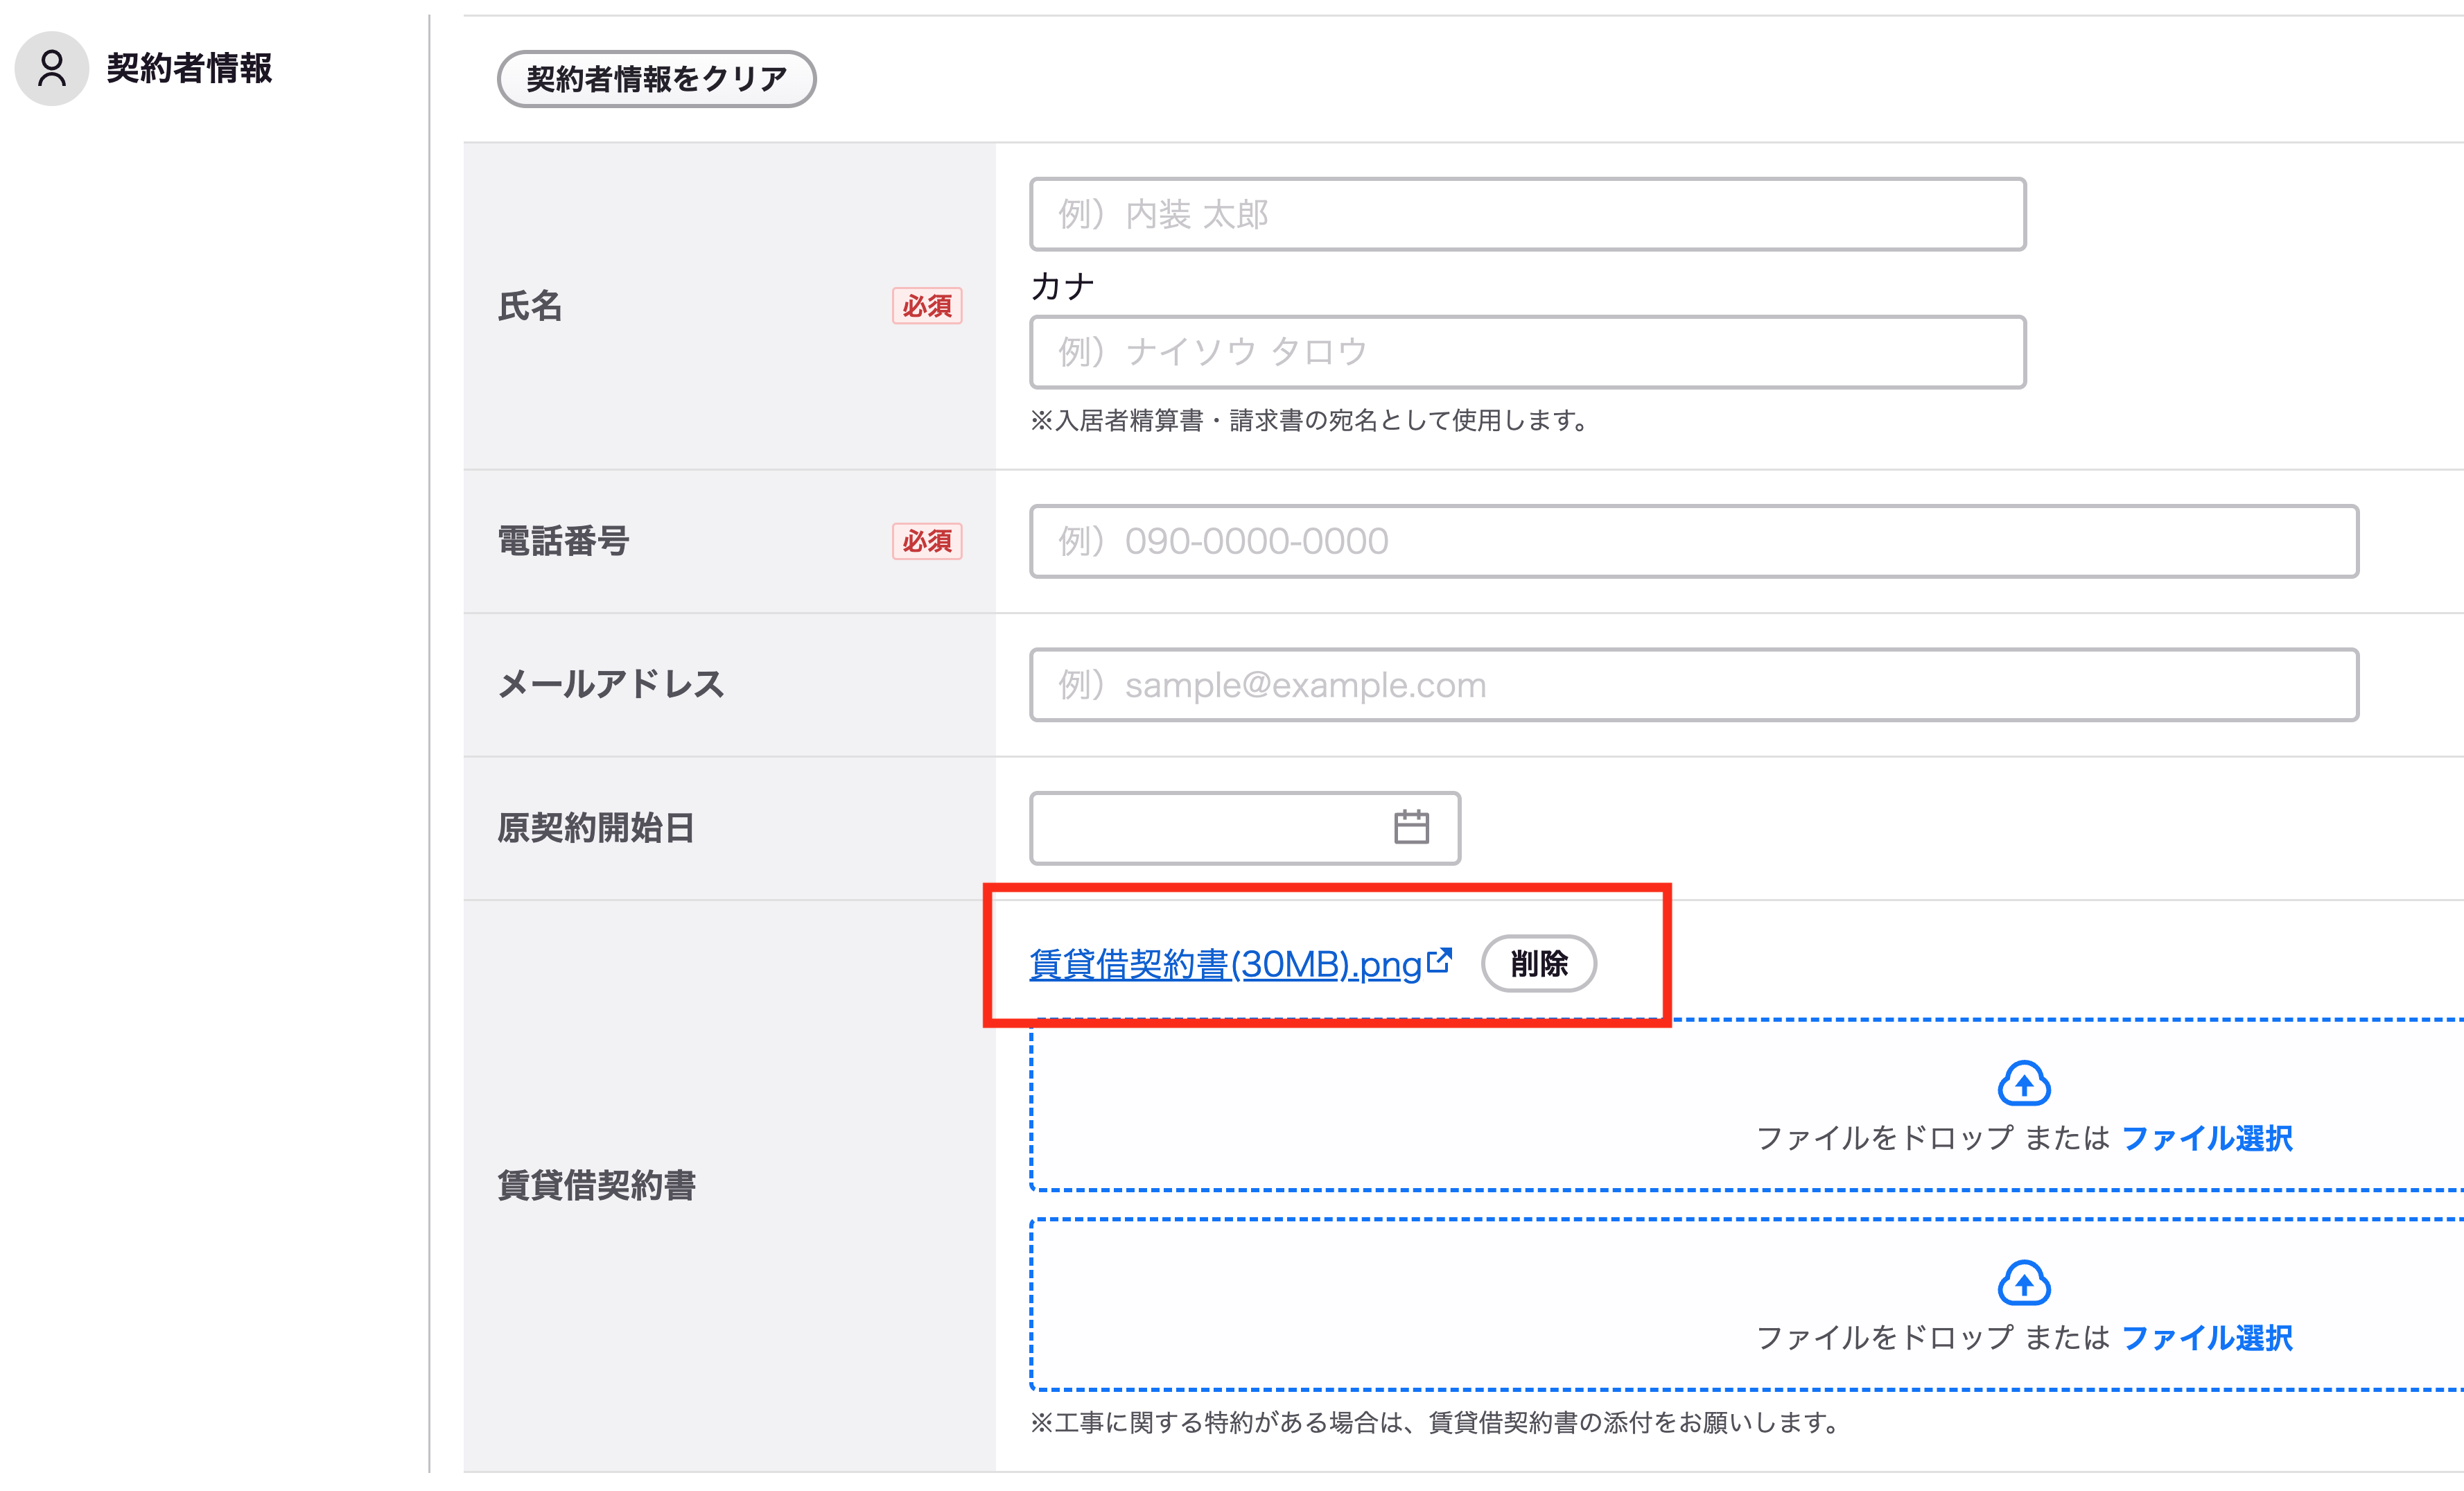Click the 契約者情報をクリア button
Image resolution: width=2464 pixels, height=1491 pixels.
tap(656, 79)
